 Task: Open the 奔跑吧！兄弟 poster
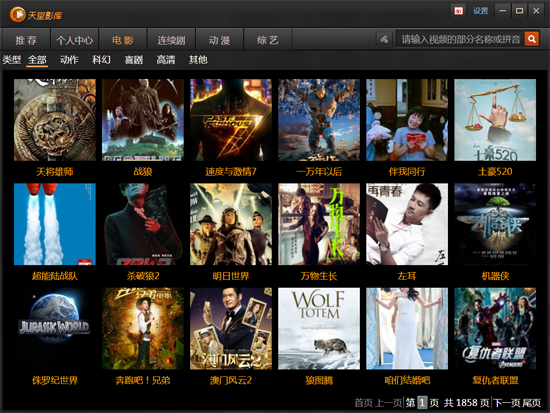point(143,329)
